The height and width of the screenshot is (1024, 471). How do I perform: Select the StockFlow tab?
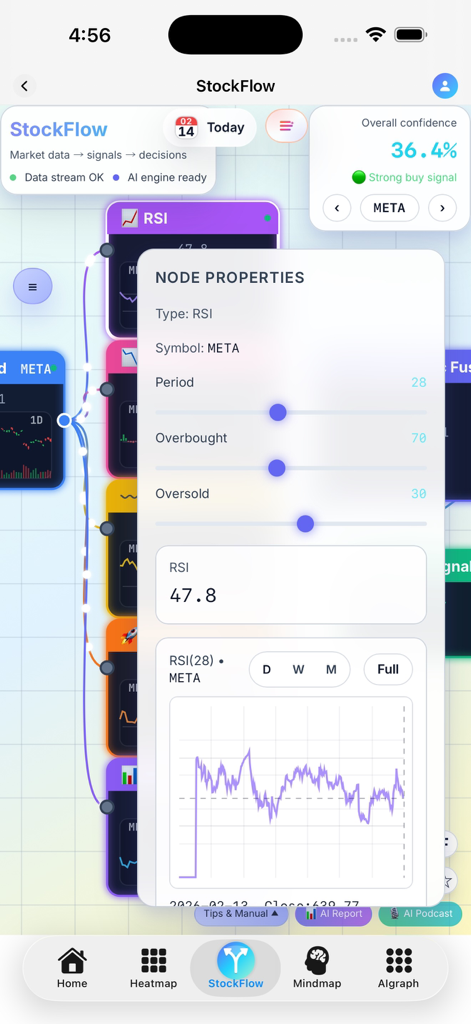pyautogui.click(x=236, y=967)
